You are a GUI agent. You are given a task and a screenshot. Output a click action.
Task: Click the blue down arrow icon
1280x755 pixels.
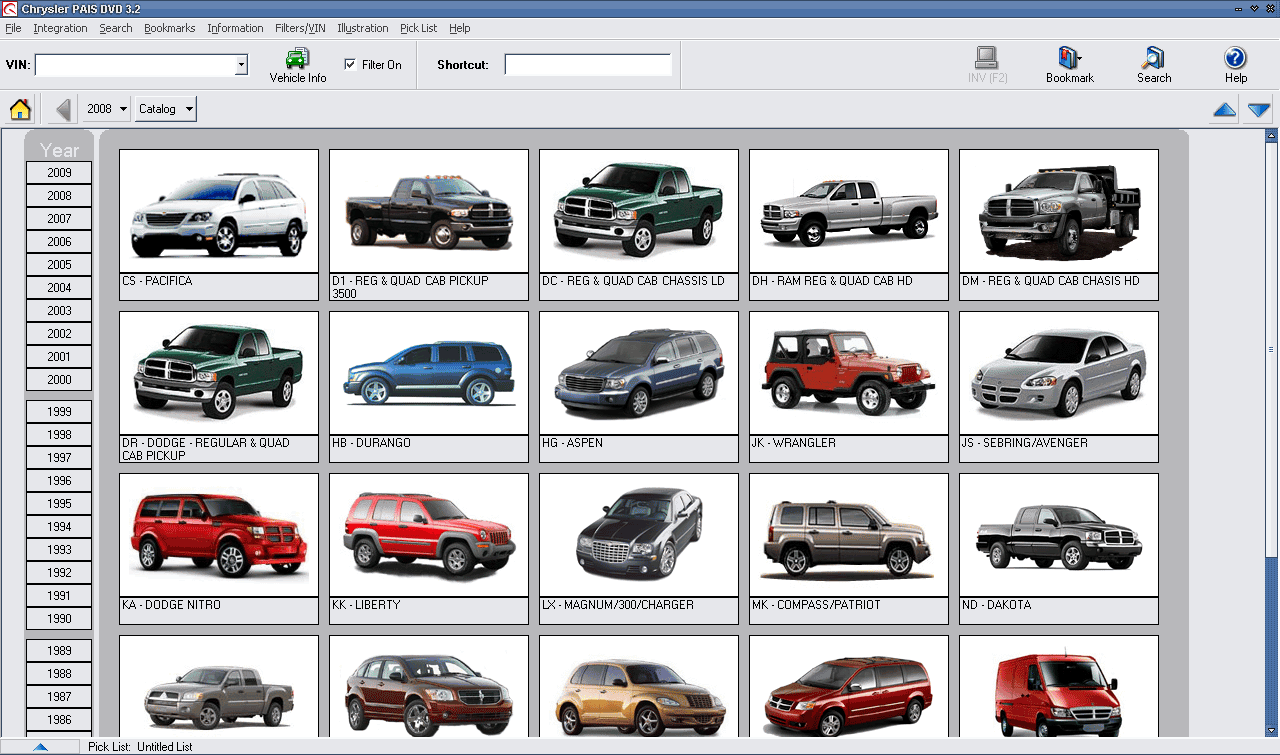pyautogui.click(x=1258, y=110)
